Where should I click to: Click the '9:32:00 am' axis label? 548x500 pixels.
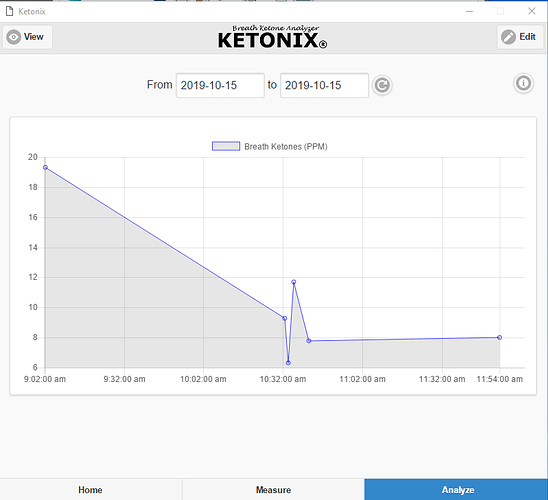click(124, 379)
